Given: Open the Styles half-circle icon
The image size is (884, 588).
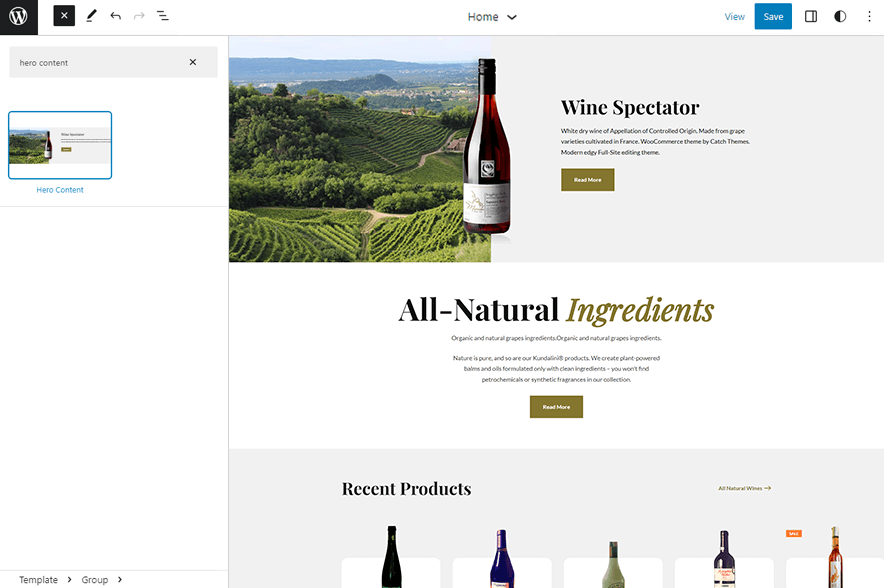Looking at the screenshot, I should pos(840,16).
